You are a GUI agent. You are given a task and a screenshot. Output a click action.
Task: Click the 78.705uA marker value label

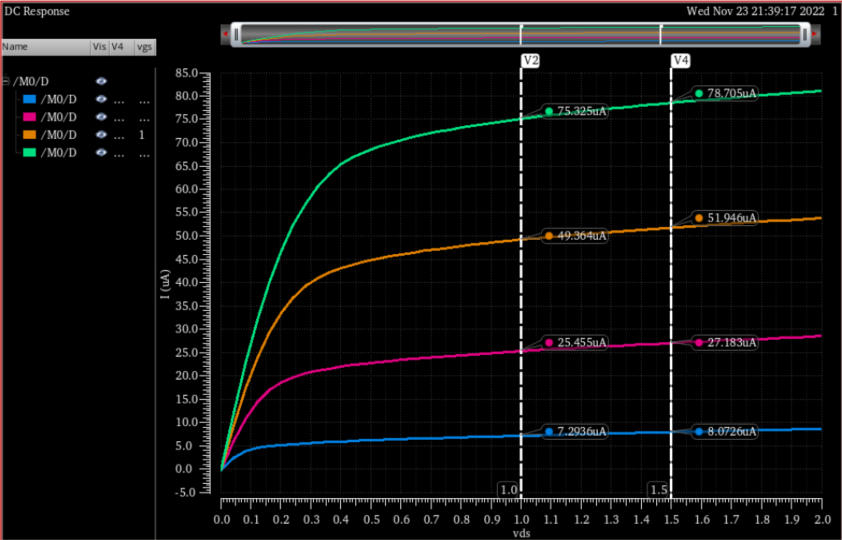pos(732,93)
